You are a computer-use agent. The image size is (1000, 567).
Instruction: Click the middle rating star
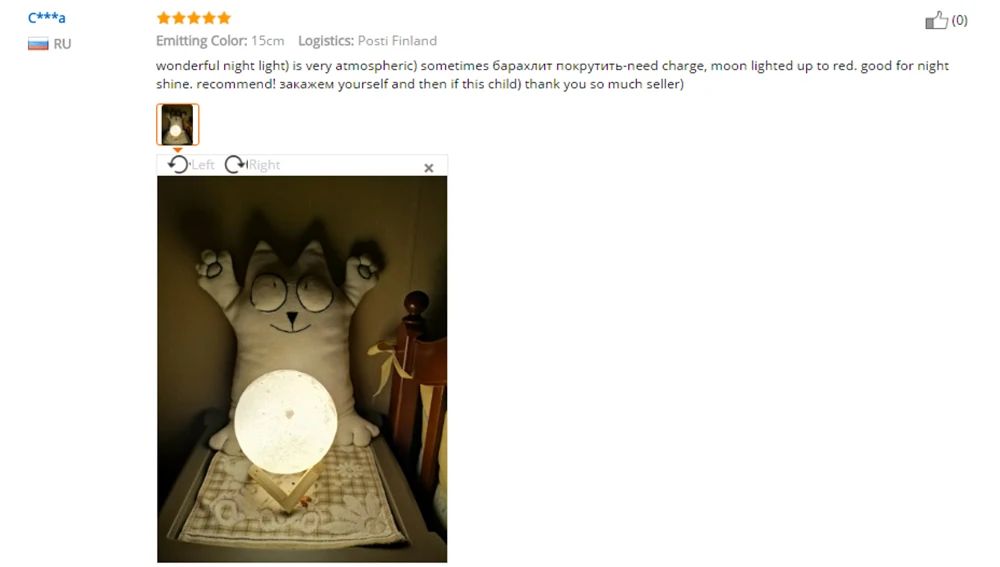click(194, 18)
